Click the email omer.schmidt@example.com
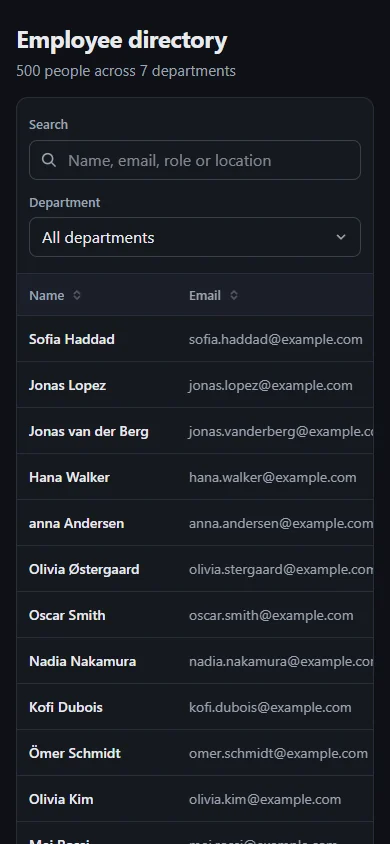The height and width of the screenshot is (844, 390). (x=278, y=753)
